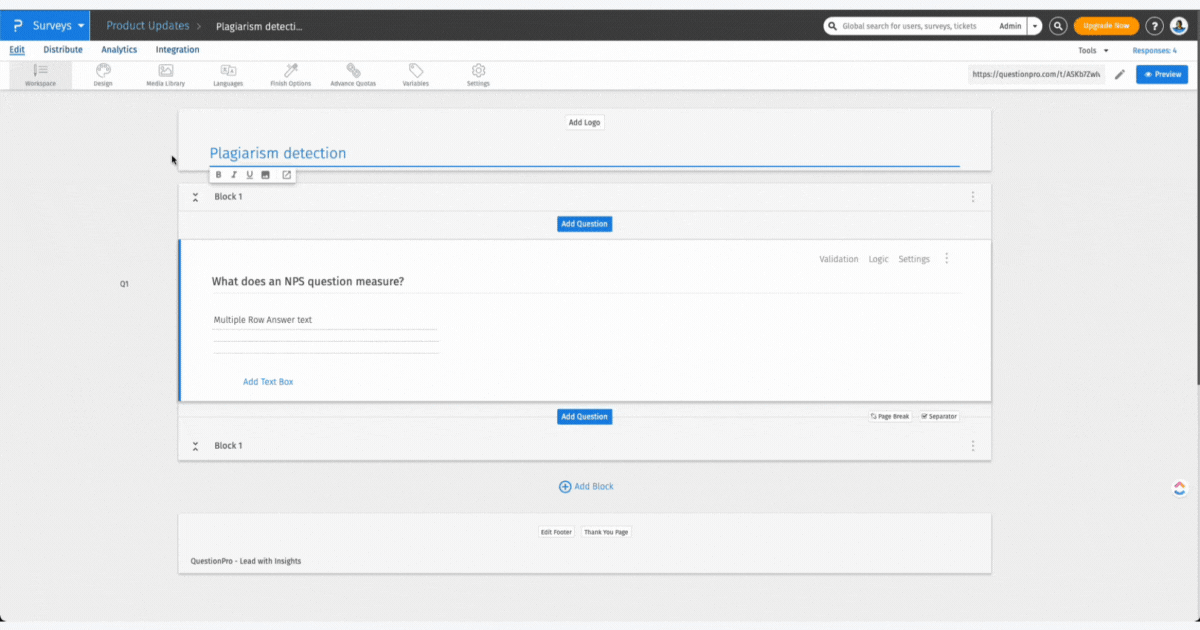1200x630 pixels.
Task: Open title editor in external window icon
Action: pos(286,175)
